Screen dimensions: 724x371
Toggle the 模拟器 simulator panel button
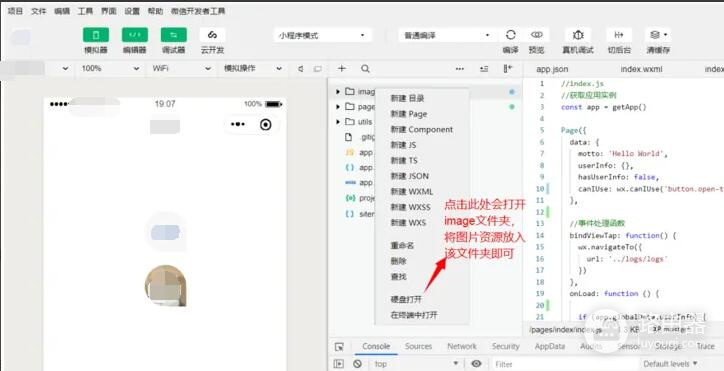tap(96, 35)
